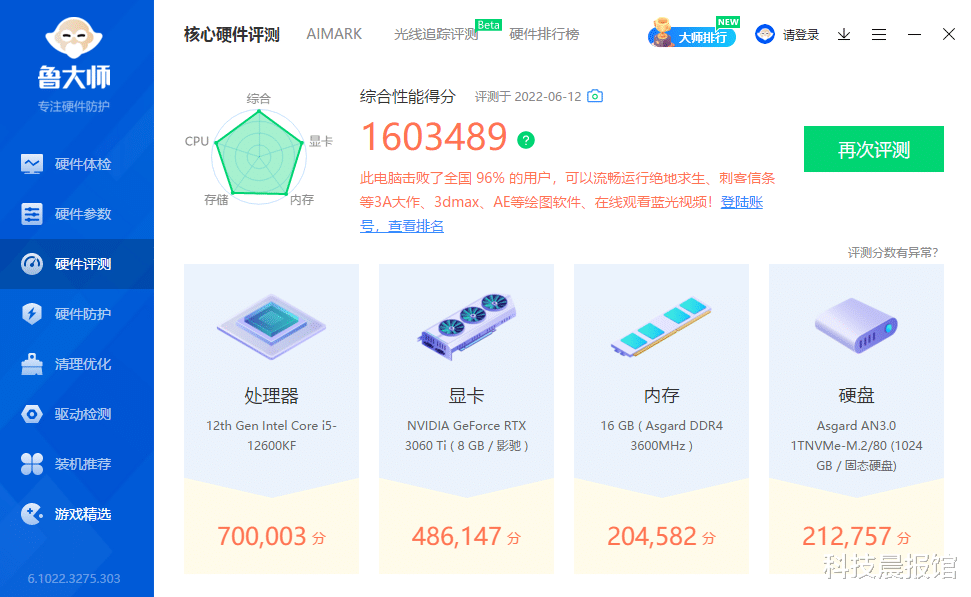Go to 硬件防护 section
The height and width of the screenshot is (597, 971).
coord(77,314)
